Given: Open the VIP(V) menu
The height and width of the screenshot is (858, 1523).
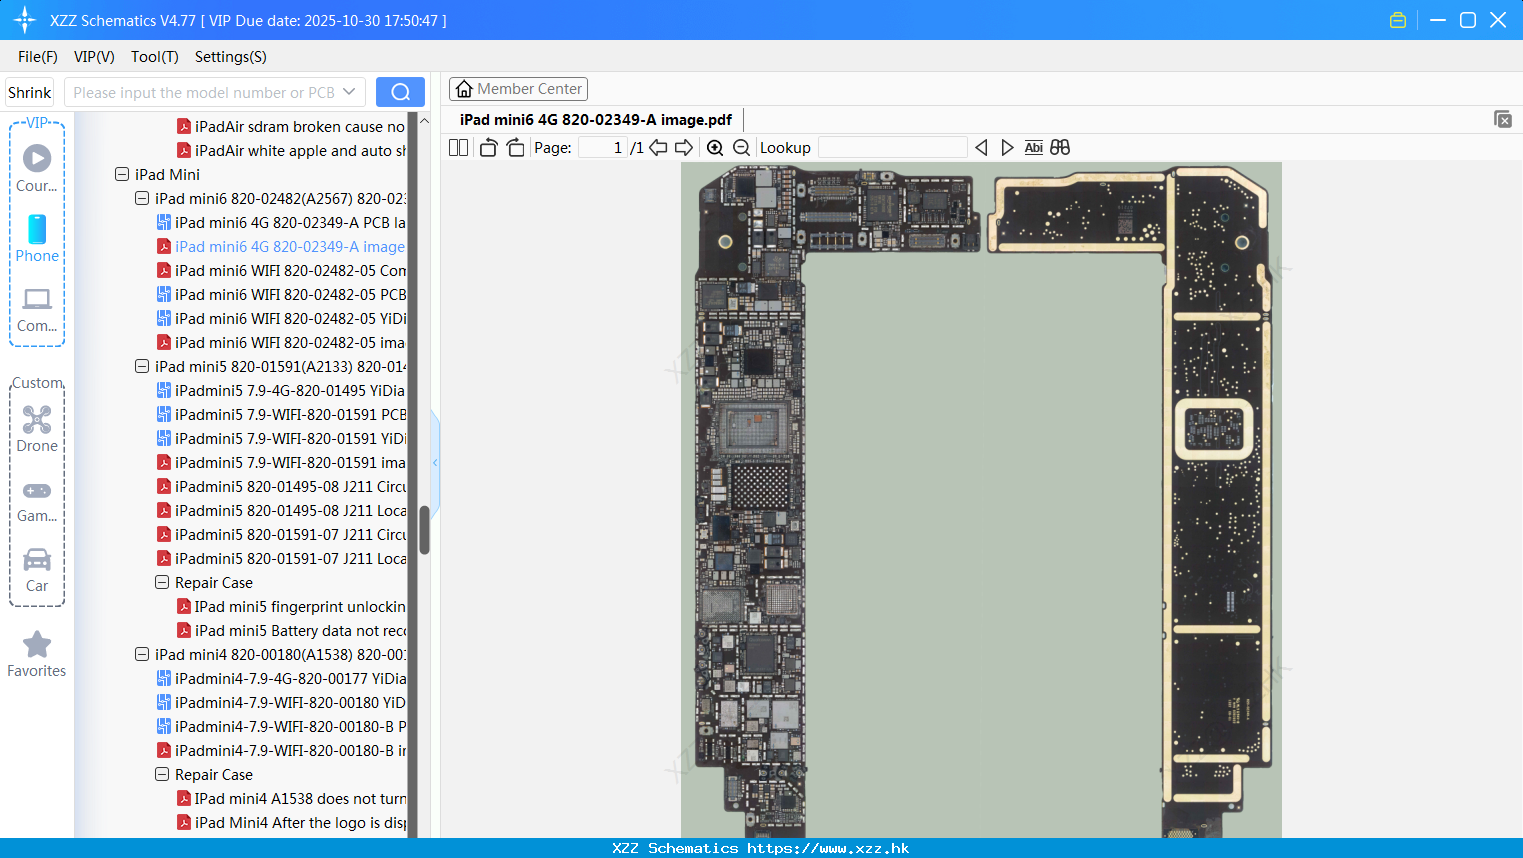Looking at the screenshot, I should pyautogui.click(x=94, y=57).
